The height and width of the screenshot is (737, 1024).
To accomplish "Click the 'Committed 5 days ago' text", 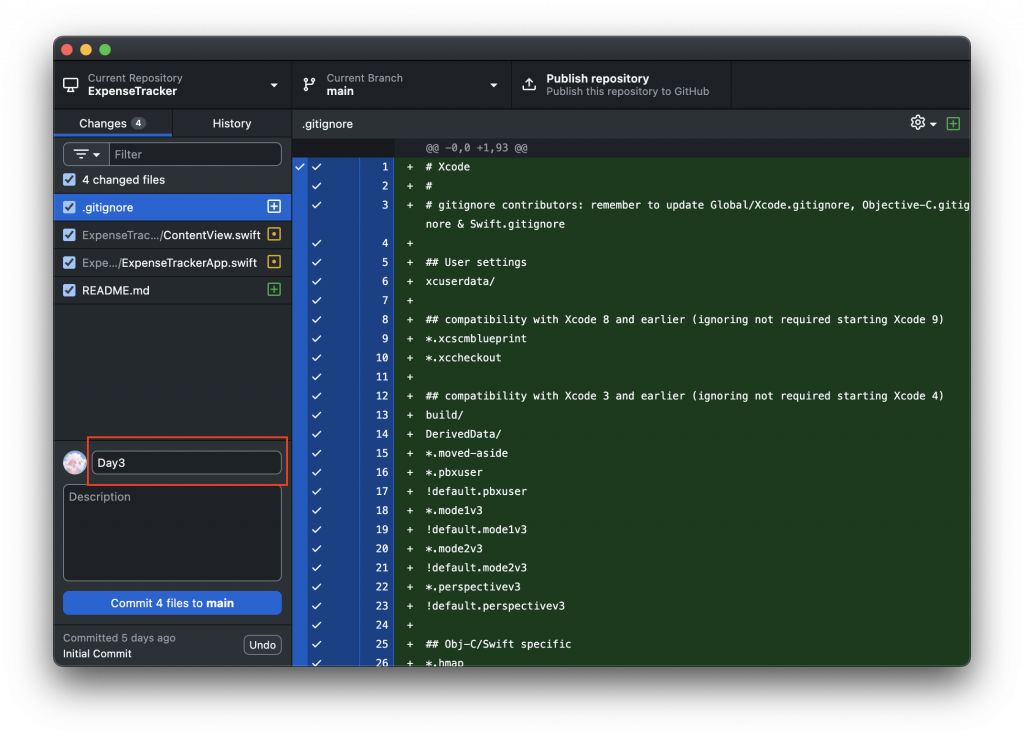I will tap(120, 638).
